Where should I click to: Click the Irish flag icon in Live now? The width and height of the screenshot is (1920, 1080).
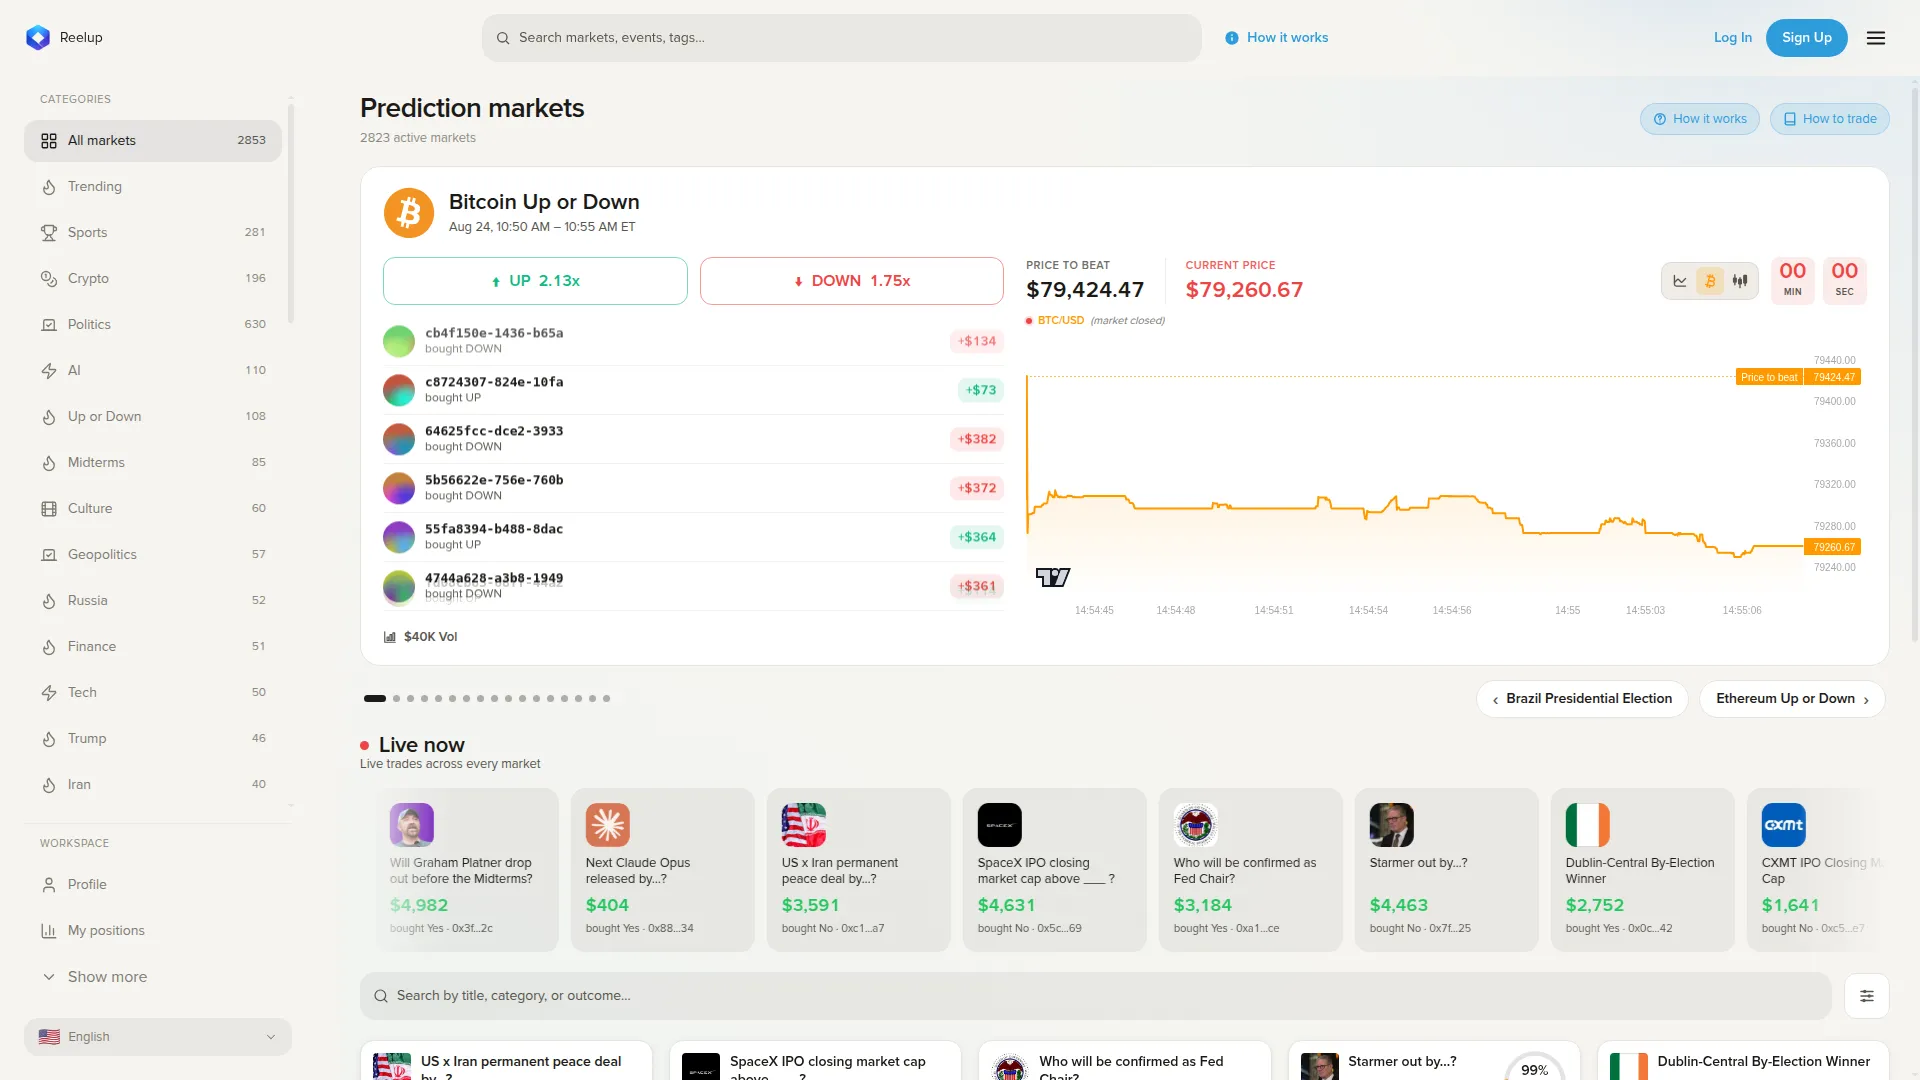(1588, 825)
